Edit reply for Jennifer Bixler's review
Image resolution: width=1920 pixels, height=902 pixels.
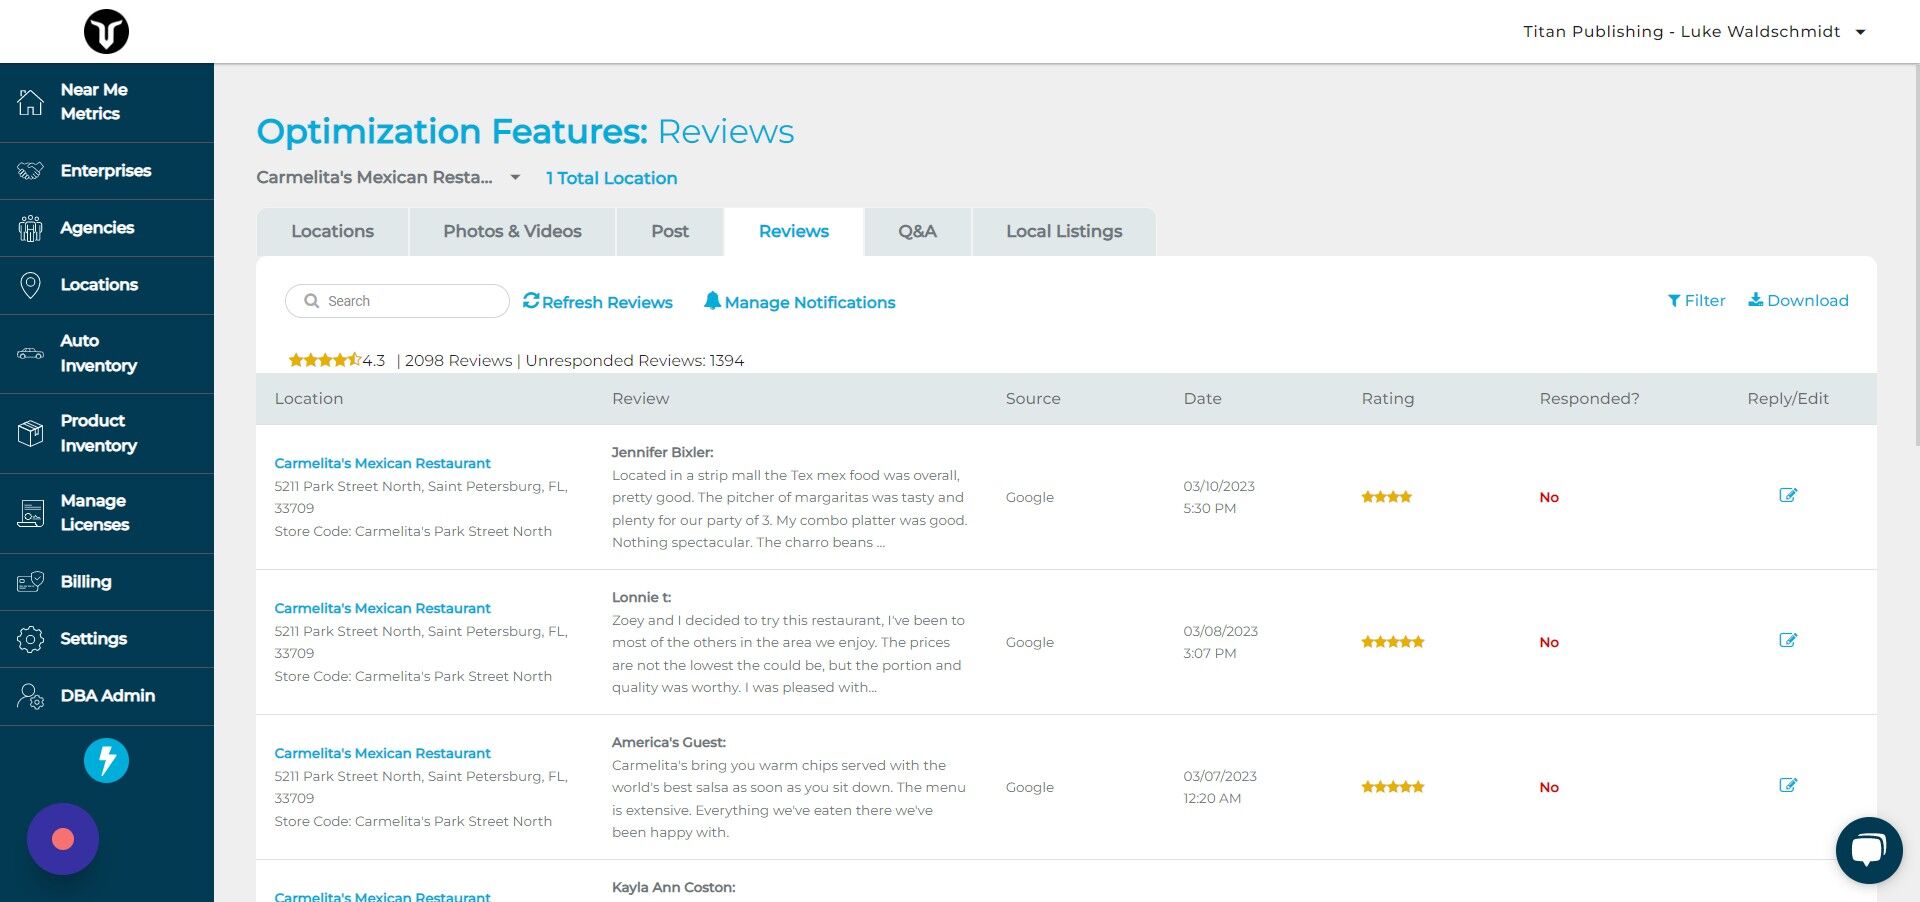[1788, 495]
